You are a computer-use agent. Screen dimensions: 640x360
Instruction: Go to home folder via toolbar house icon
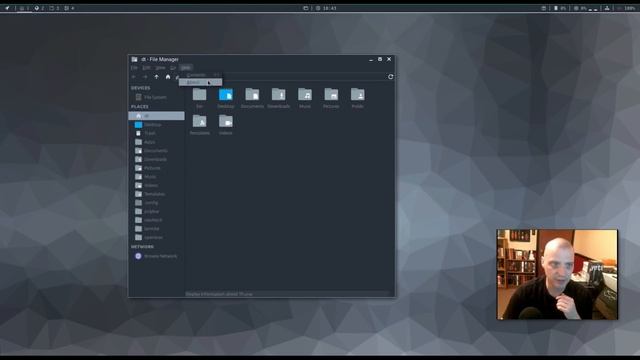pyautogui.click(x=168, y=77)
